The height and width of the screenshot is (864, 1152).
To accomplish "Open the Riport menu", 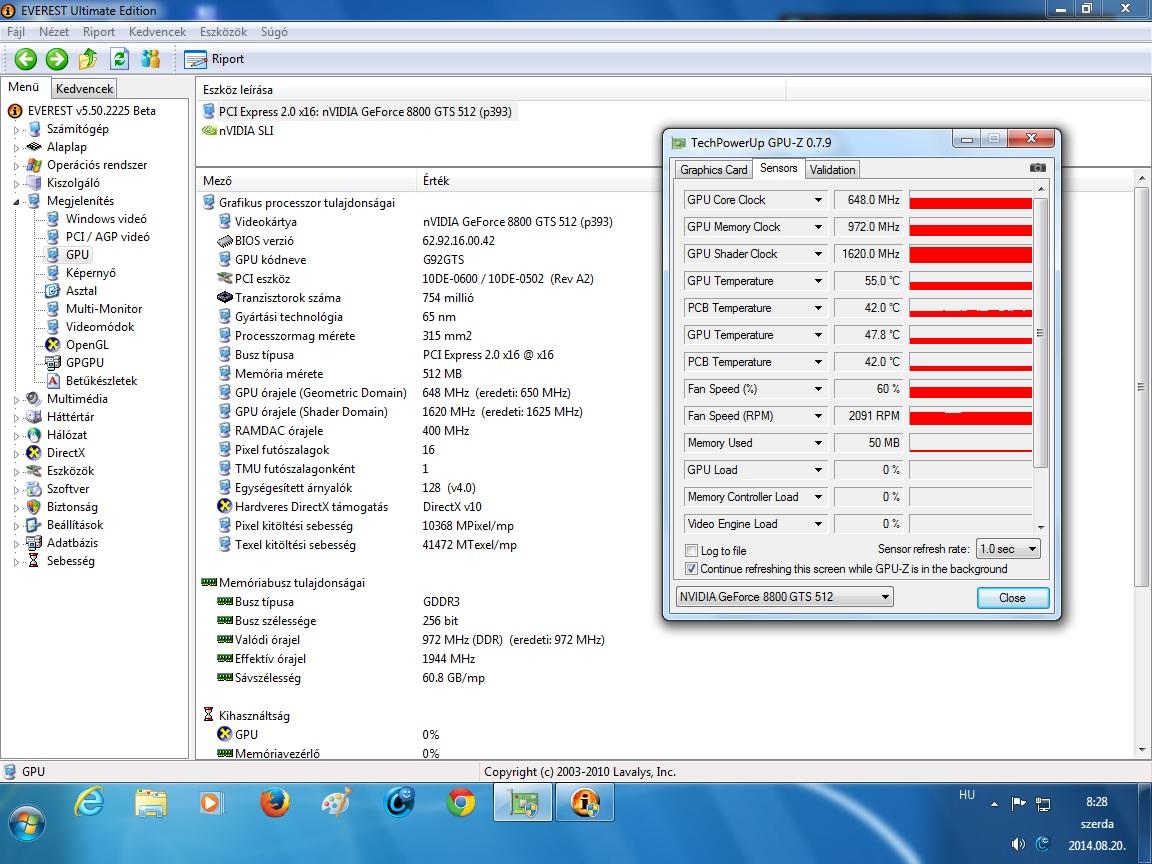I will [x=98, y=32].
